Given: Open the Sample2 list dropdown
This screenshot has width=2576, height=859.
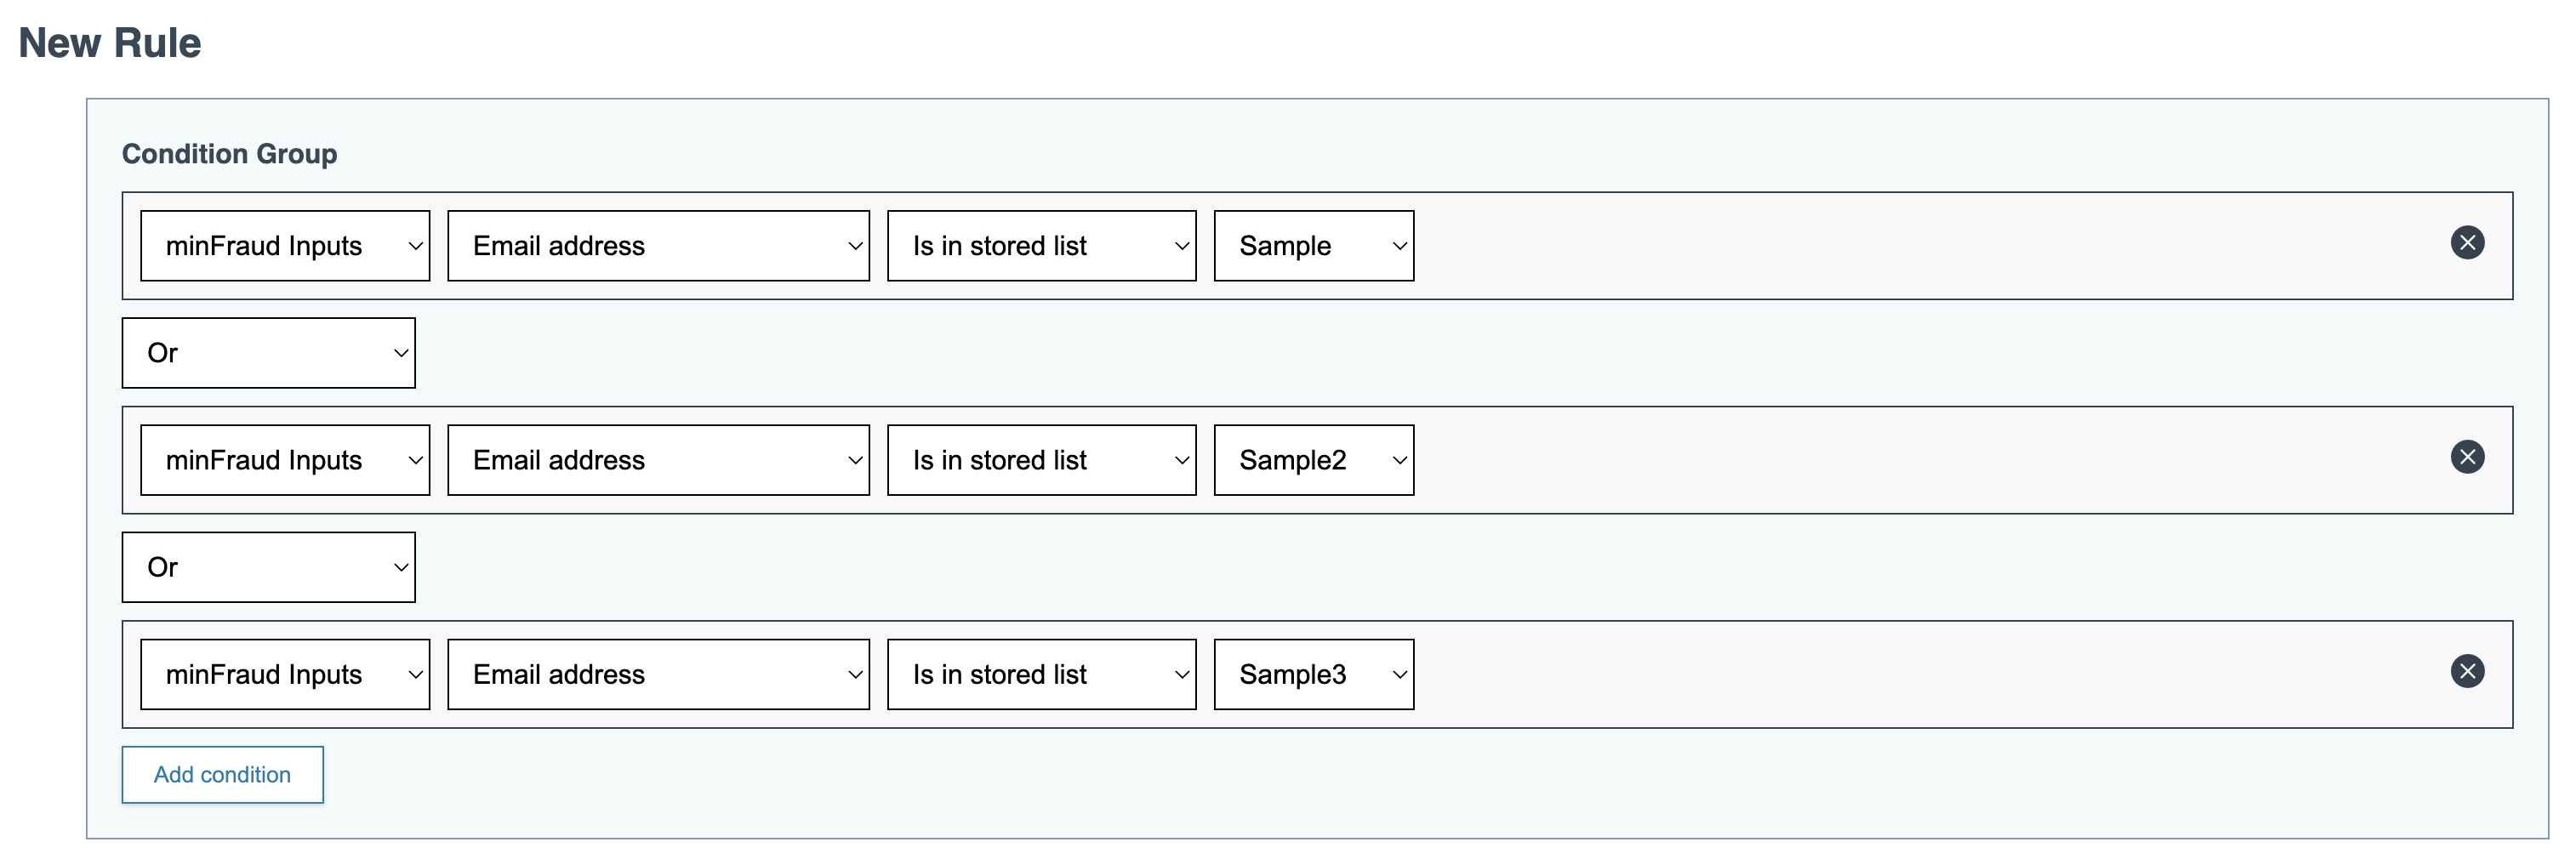Looking at the screenshot, I should click(1313, 460).
